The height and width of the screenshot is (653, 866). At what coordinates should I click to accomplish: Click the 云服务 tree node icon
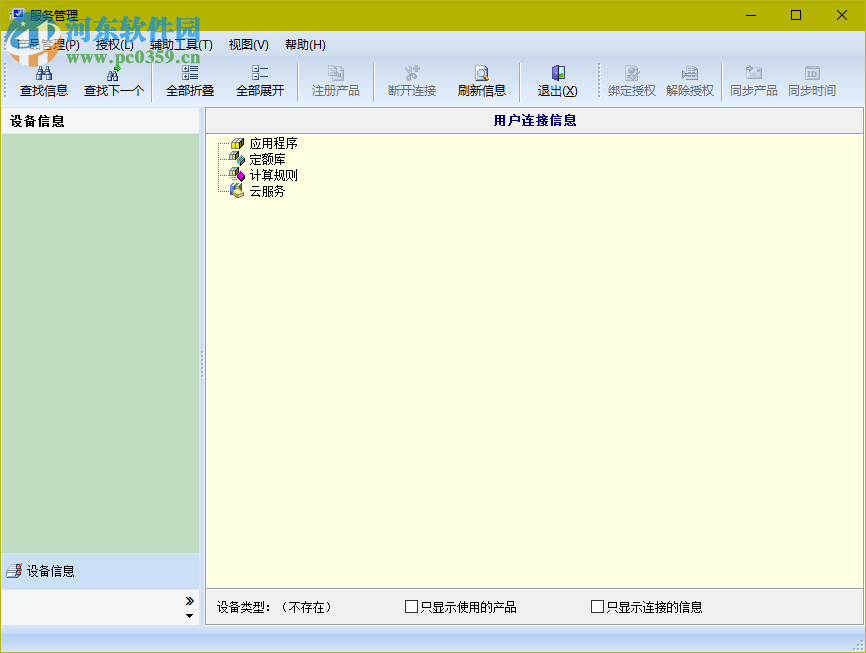click(237, 191)
